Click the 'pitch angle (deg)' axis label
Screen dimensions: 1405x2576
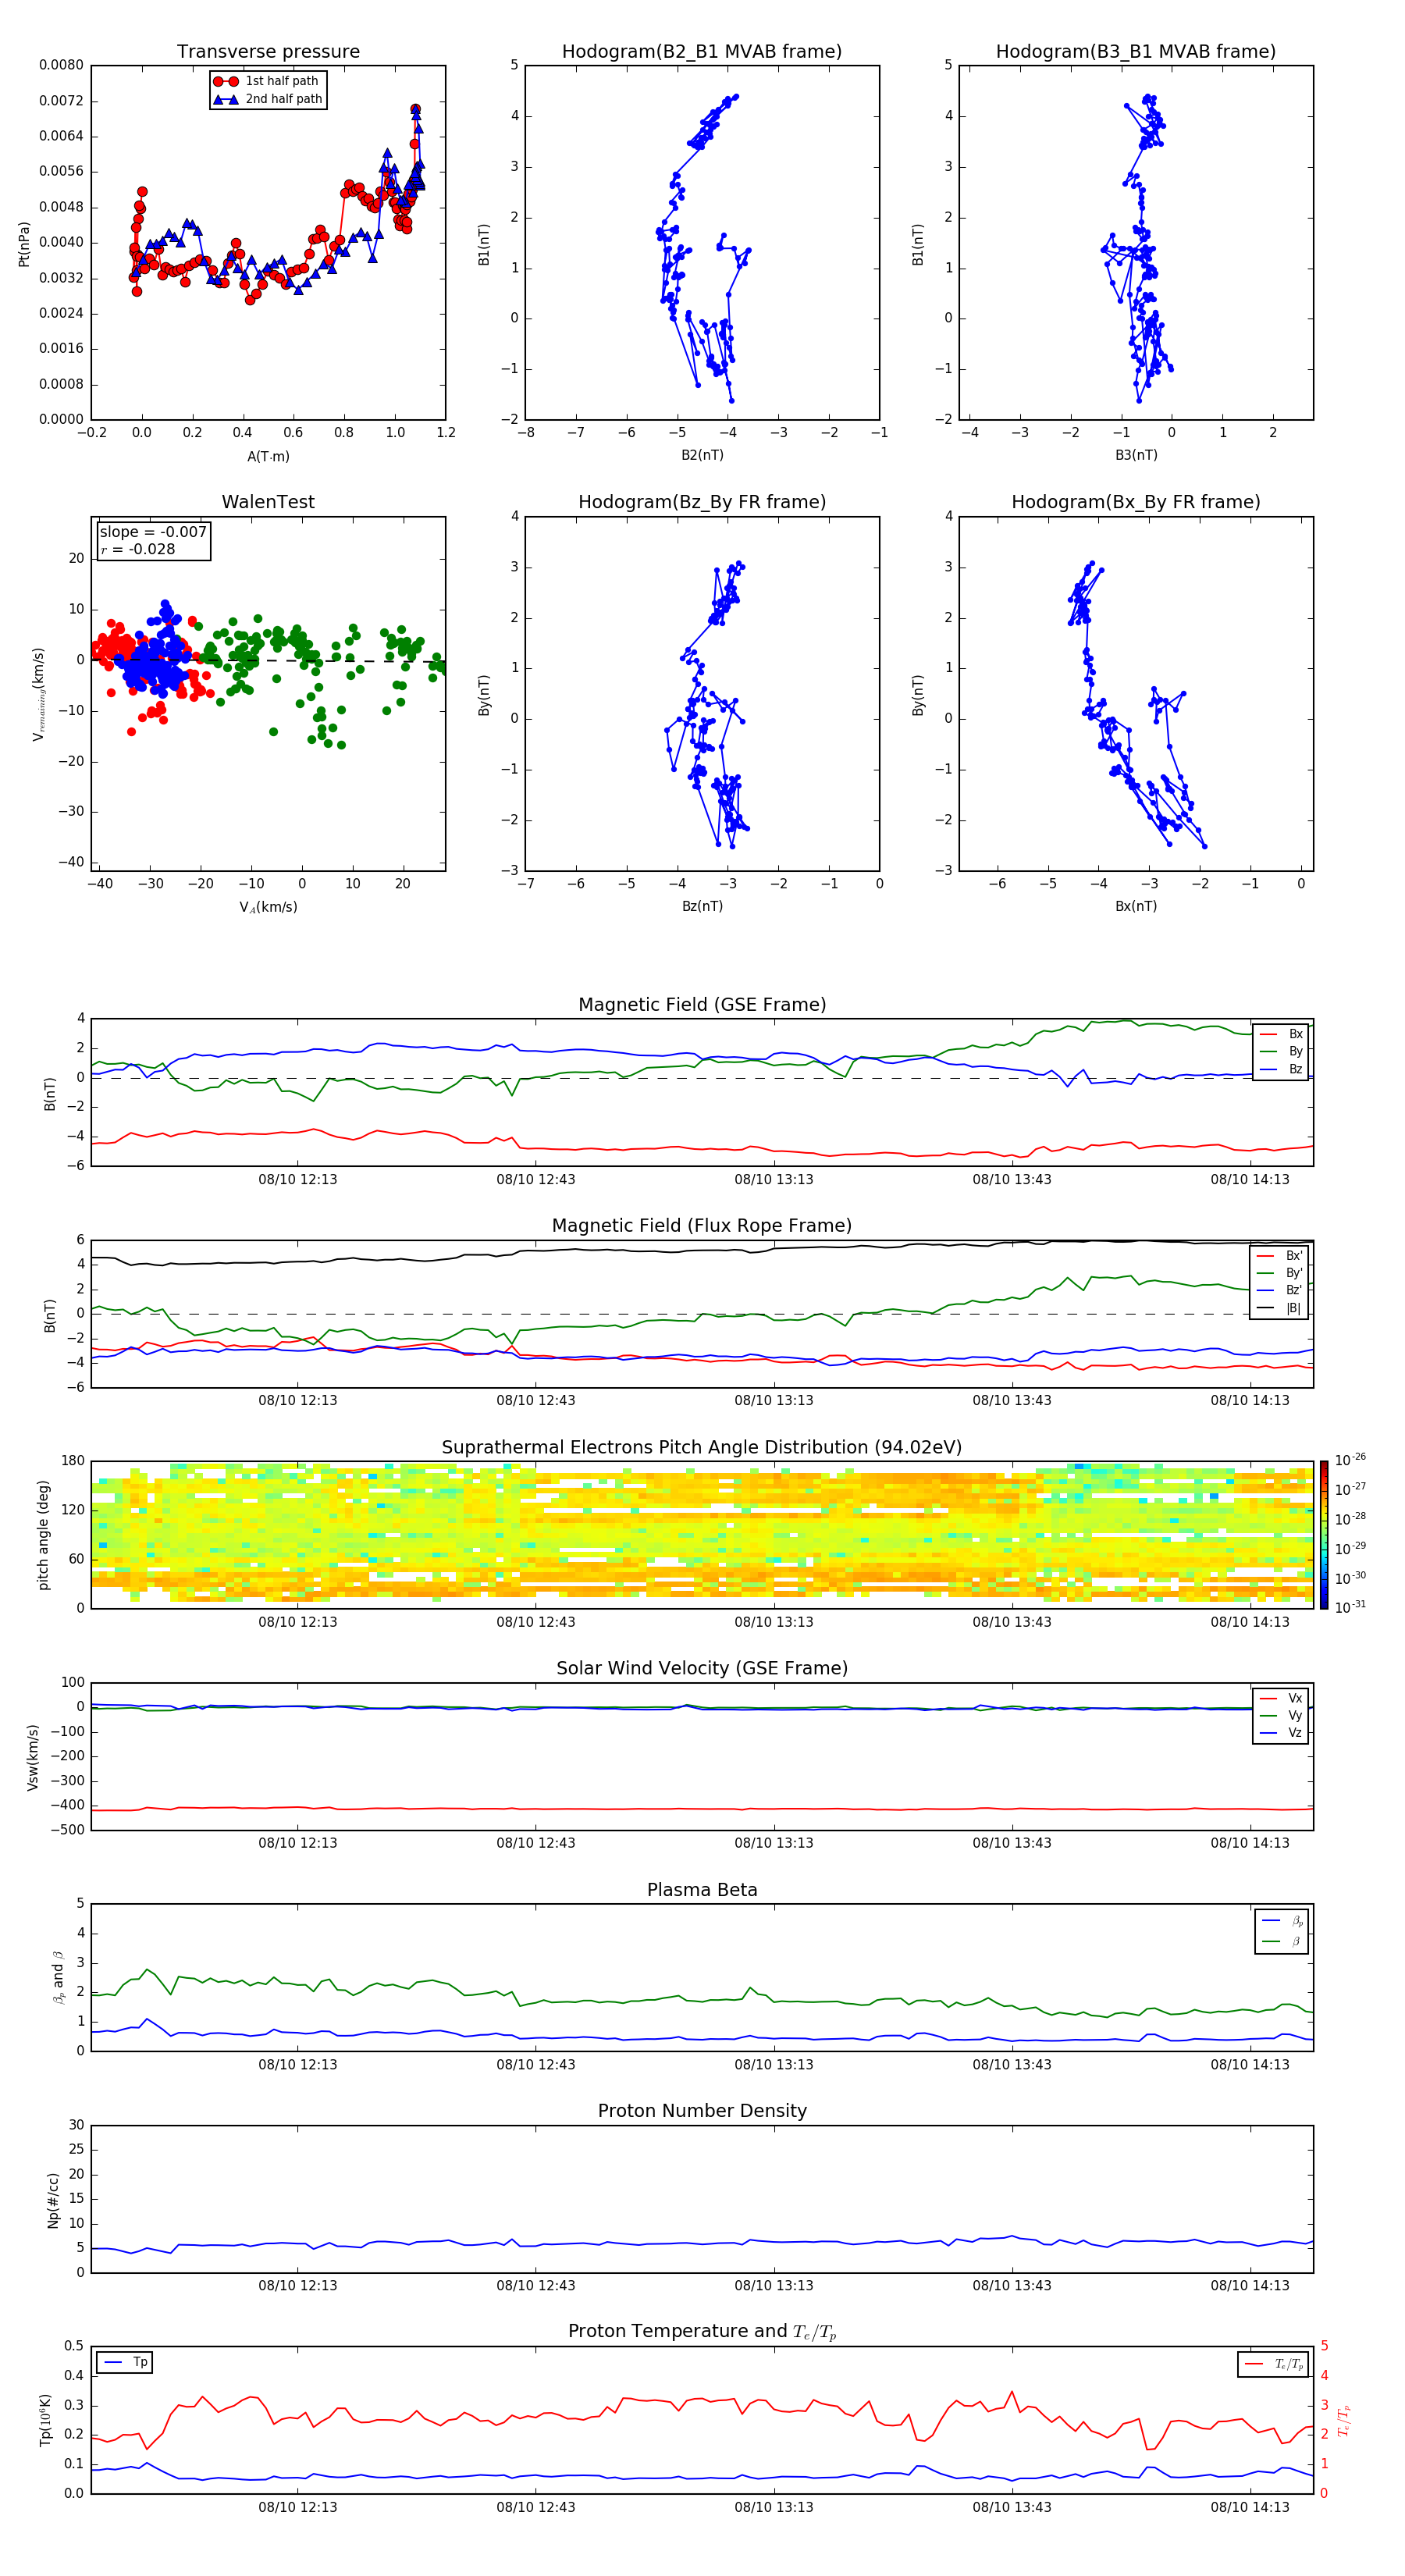point(43,1535)
